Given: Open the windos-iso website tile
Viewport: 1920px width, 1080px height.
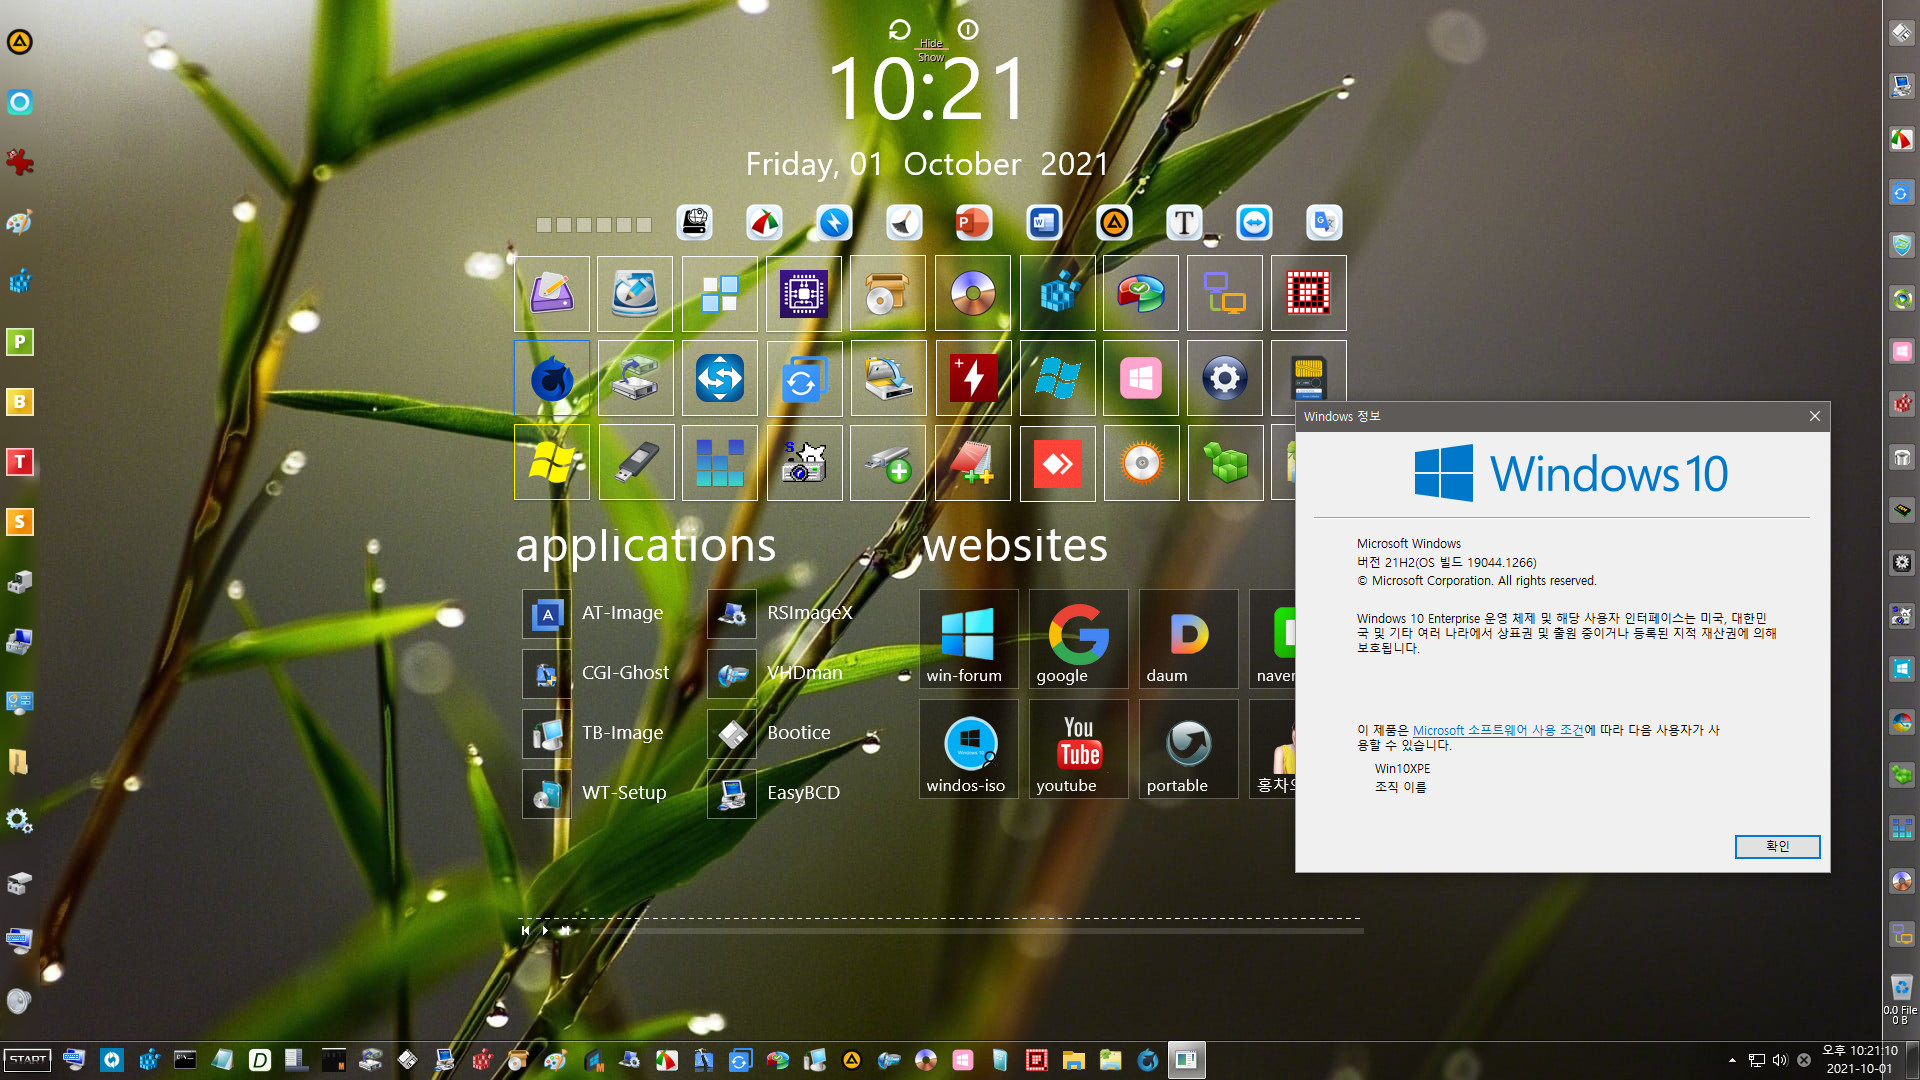Looking at the screenshot, I should 968,749.
